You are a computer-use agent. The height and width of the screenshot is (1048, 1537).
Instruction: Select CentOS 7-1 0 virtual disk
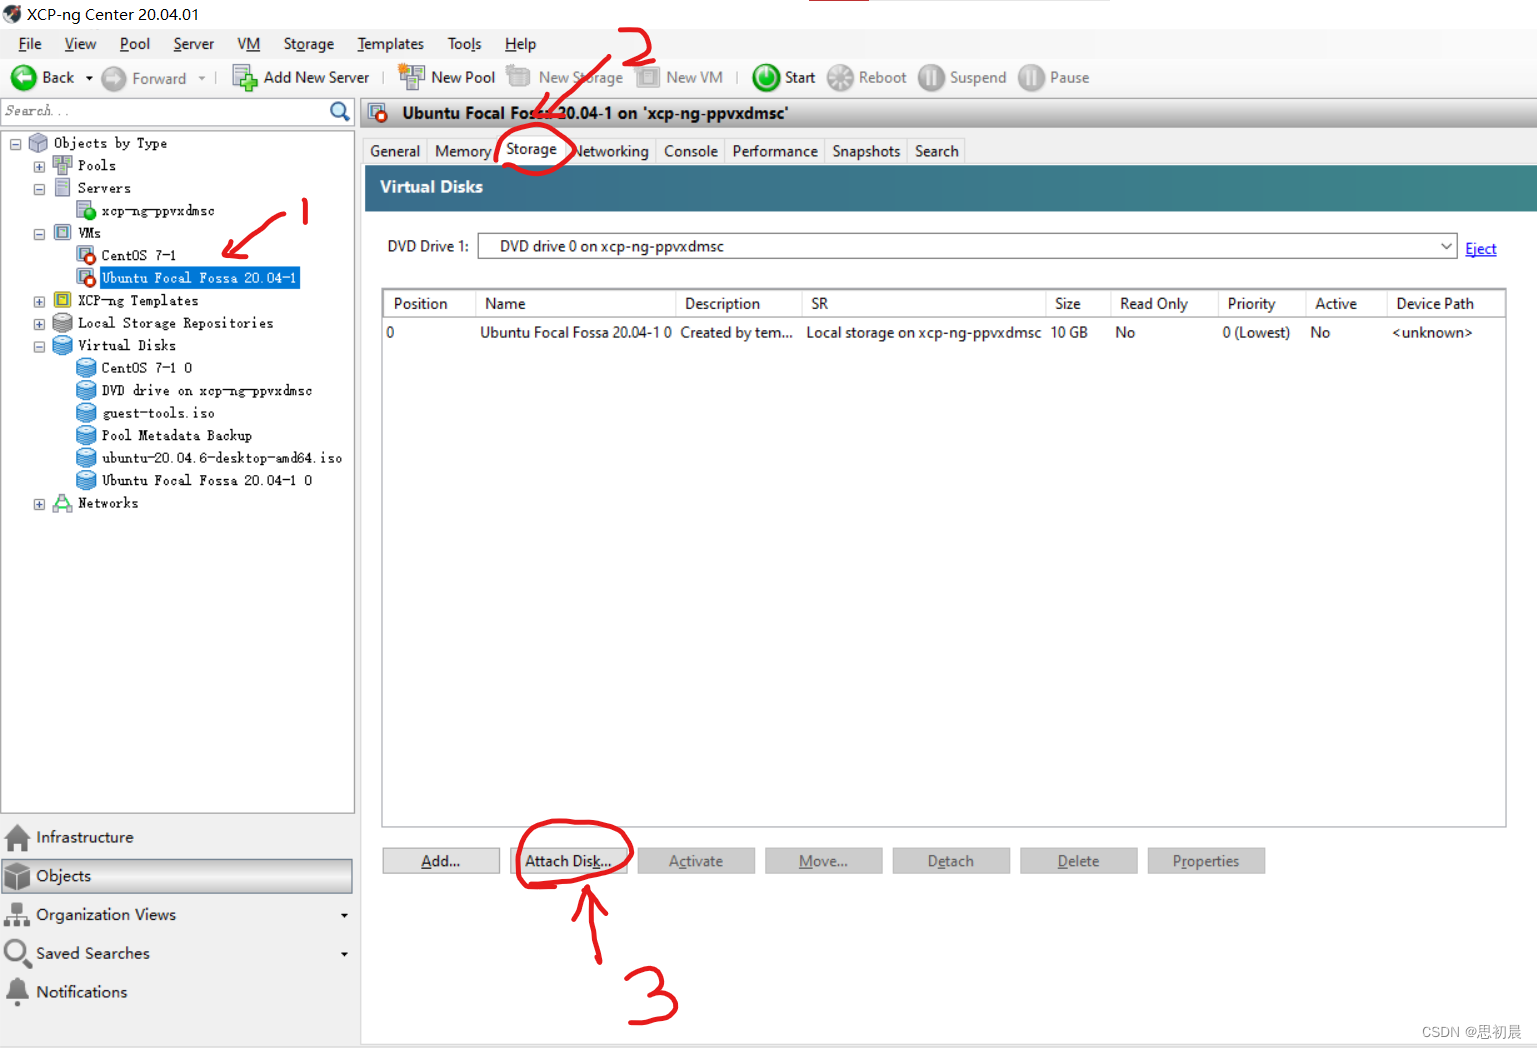(x=147, y=368)
